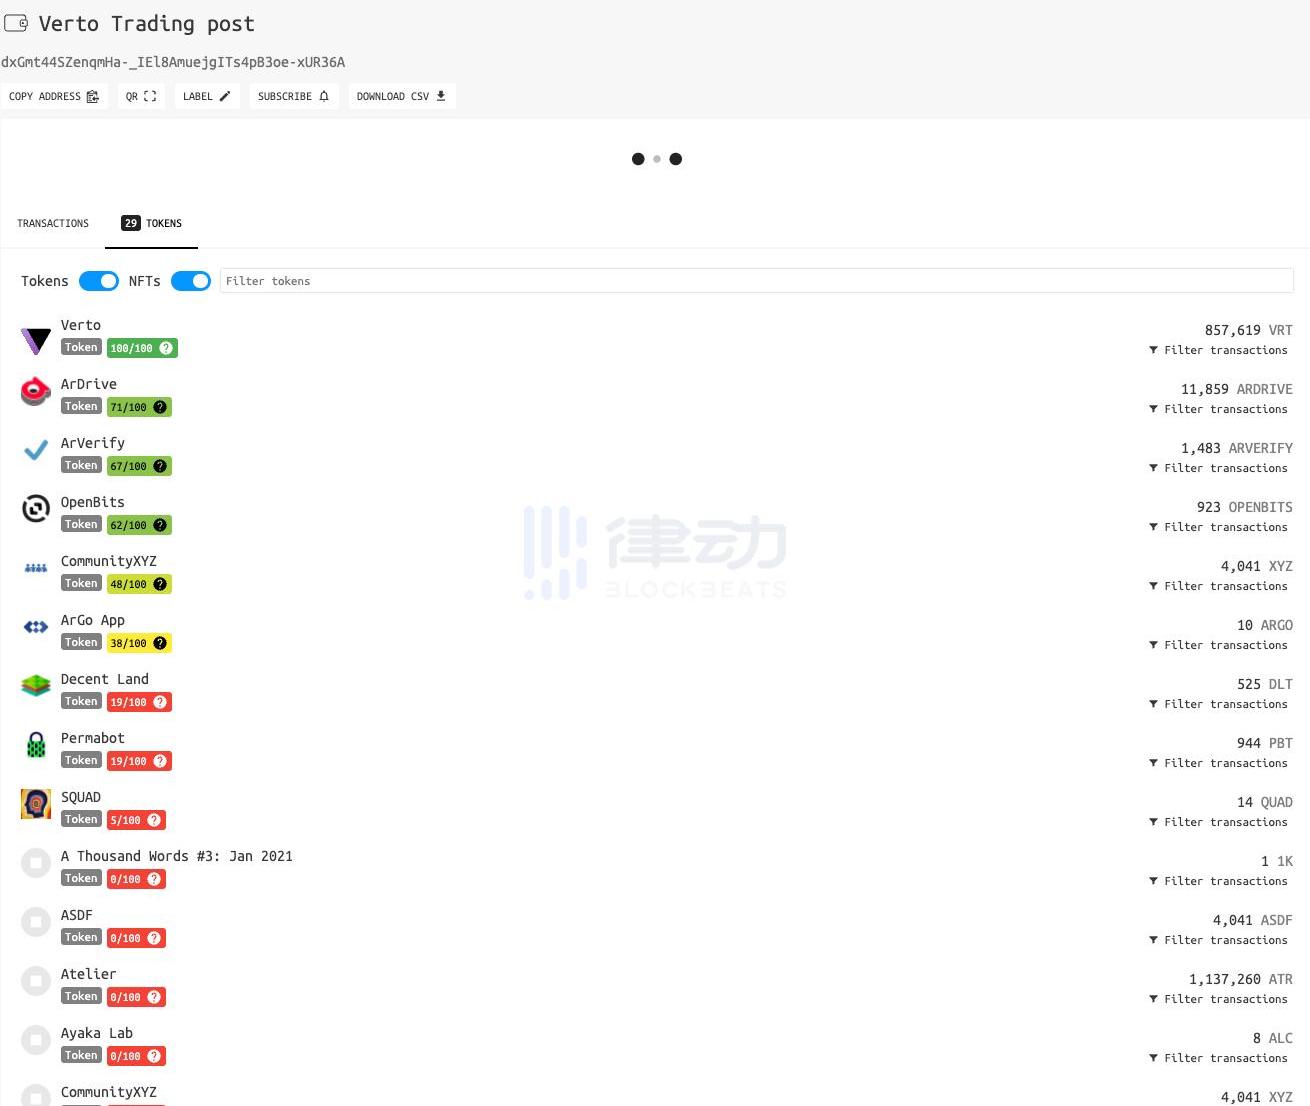Screen dimensions: 1310x1106
Task: Filter transactions for PBT token
Action: pos(1218,763)
